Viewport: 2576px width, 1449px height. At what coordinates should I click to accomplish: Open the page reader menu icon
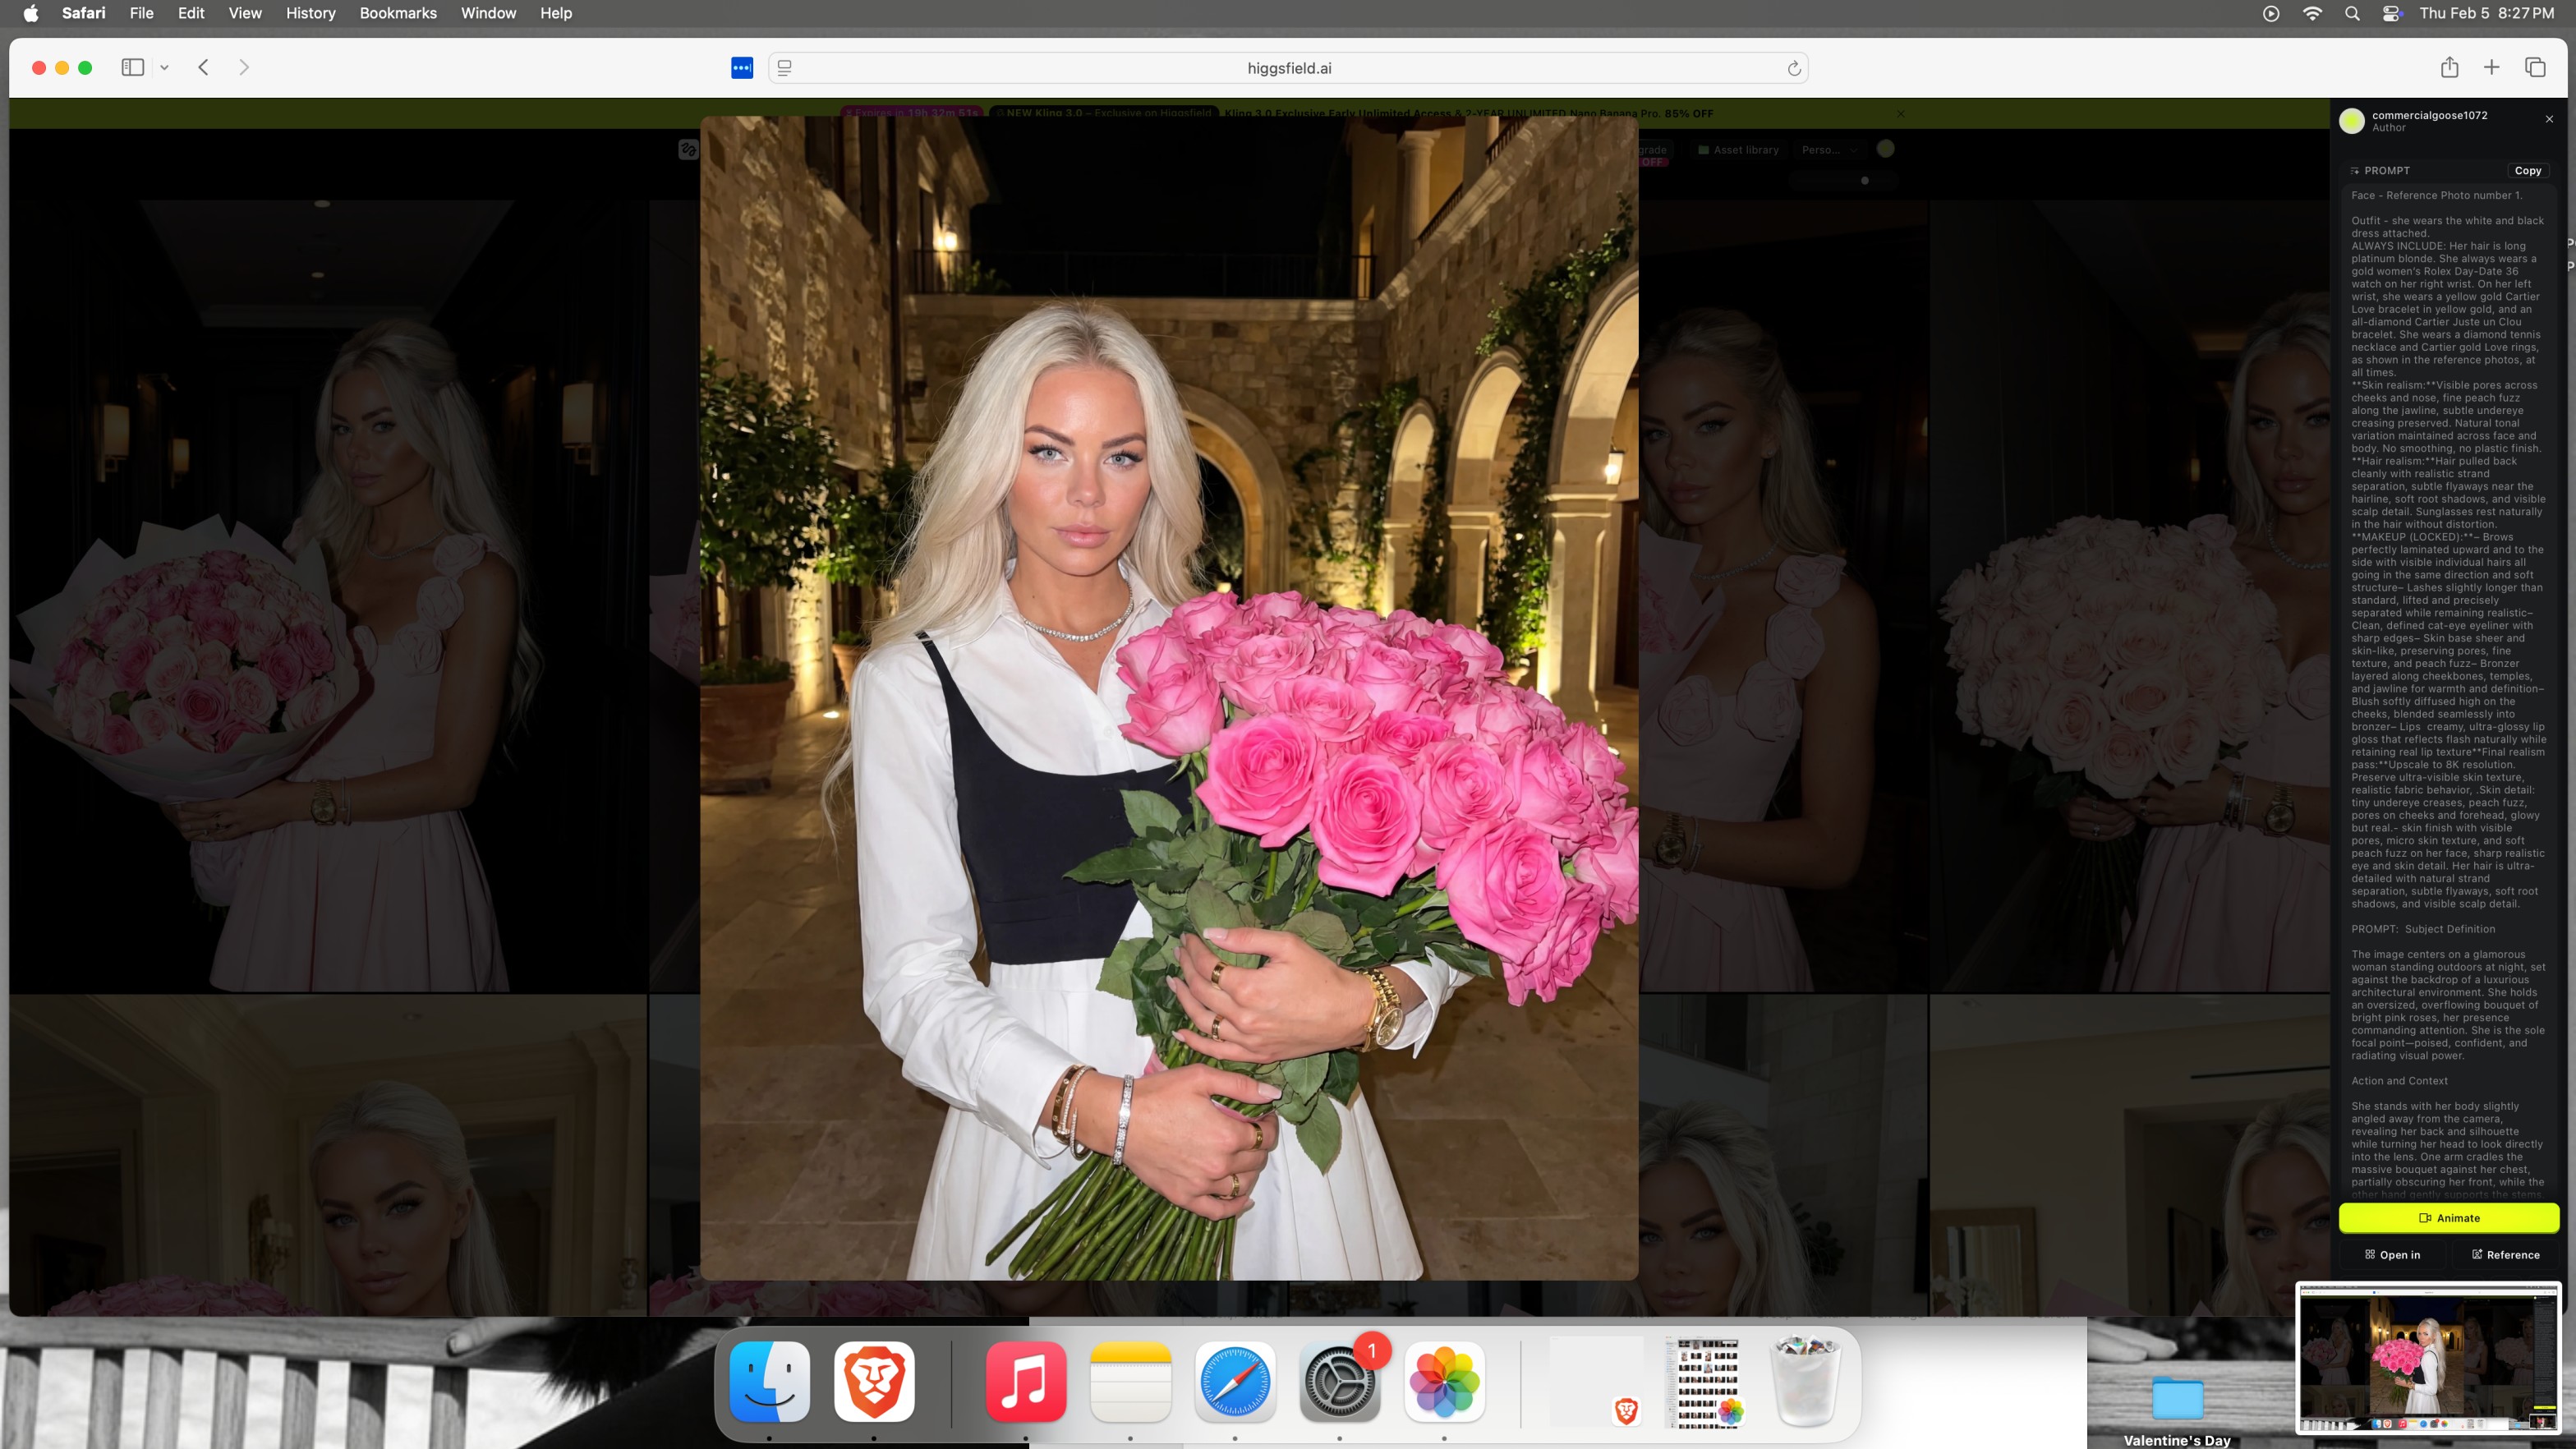(x=785, y=68)
